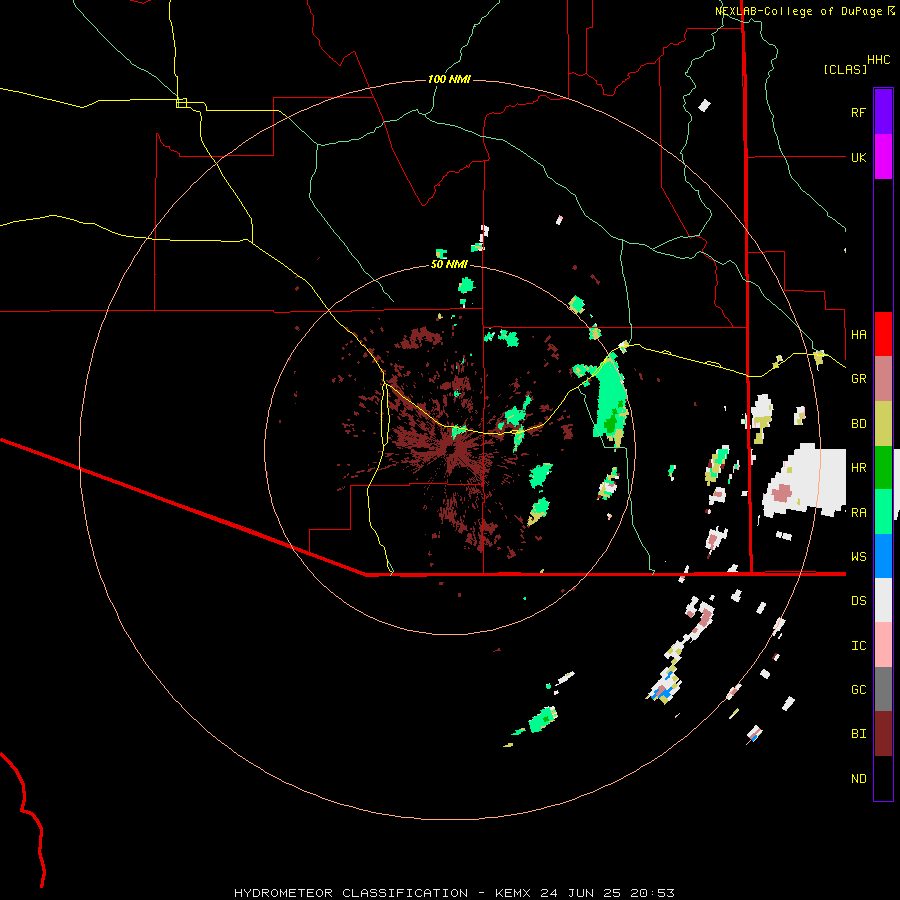This screenshot has width=900, height=900.
Task: Click the BI legend label
Action: (858, 734)
